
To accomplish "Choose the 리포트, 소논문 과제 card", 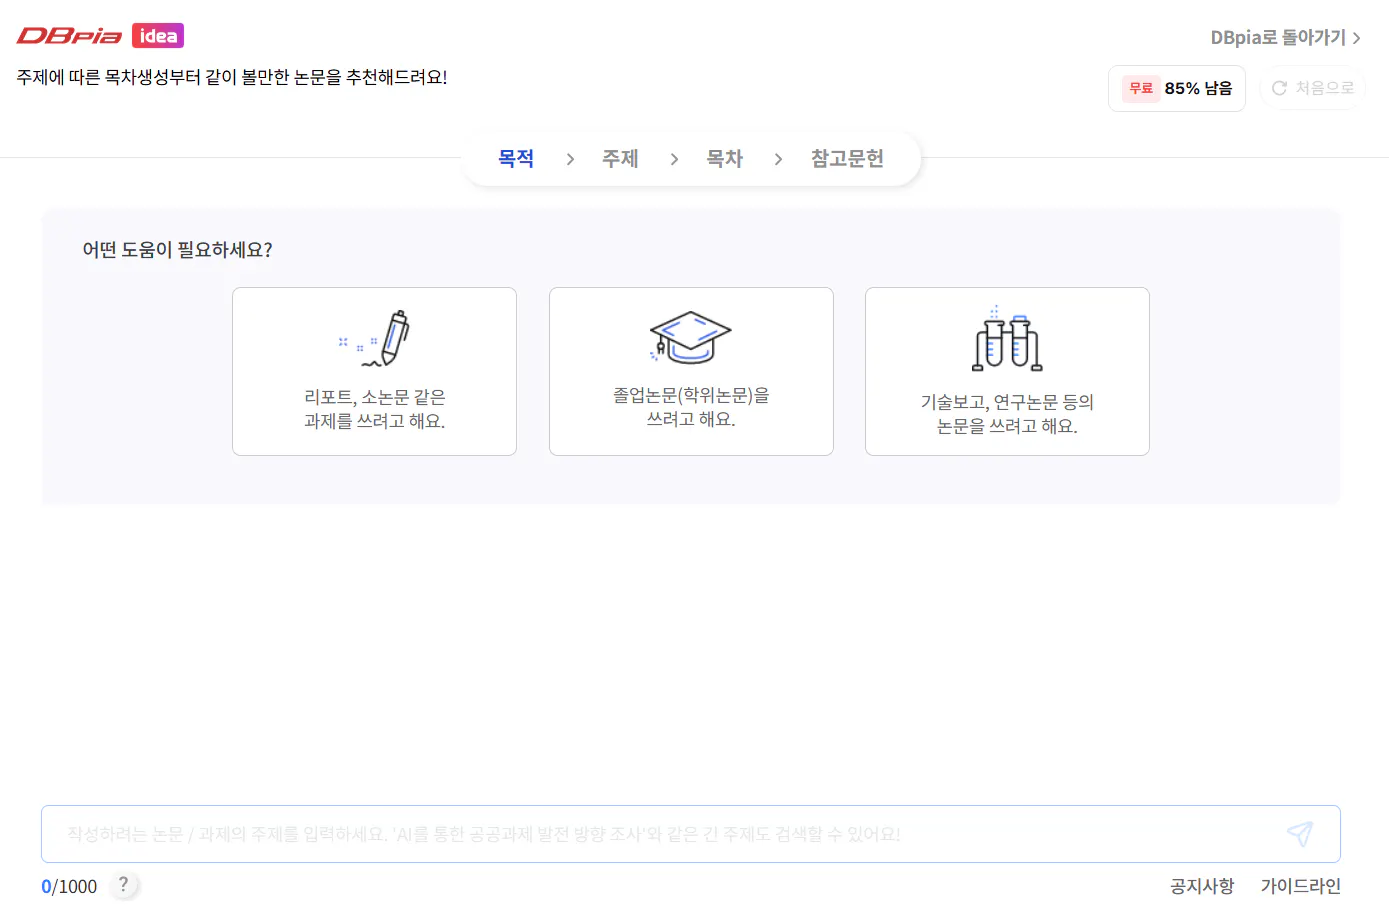I will coord(374,372).
